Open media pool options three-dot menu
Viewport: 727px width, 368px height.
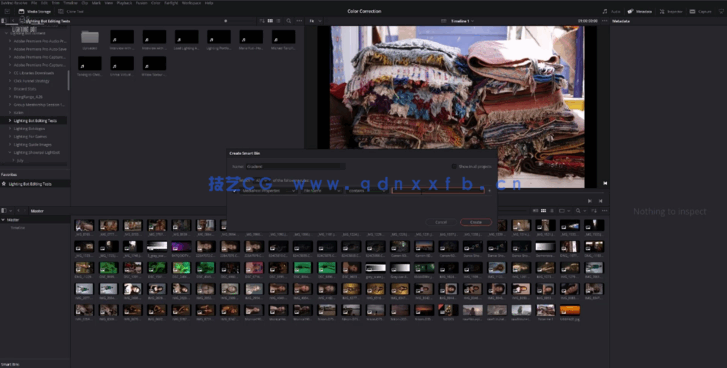604,211
